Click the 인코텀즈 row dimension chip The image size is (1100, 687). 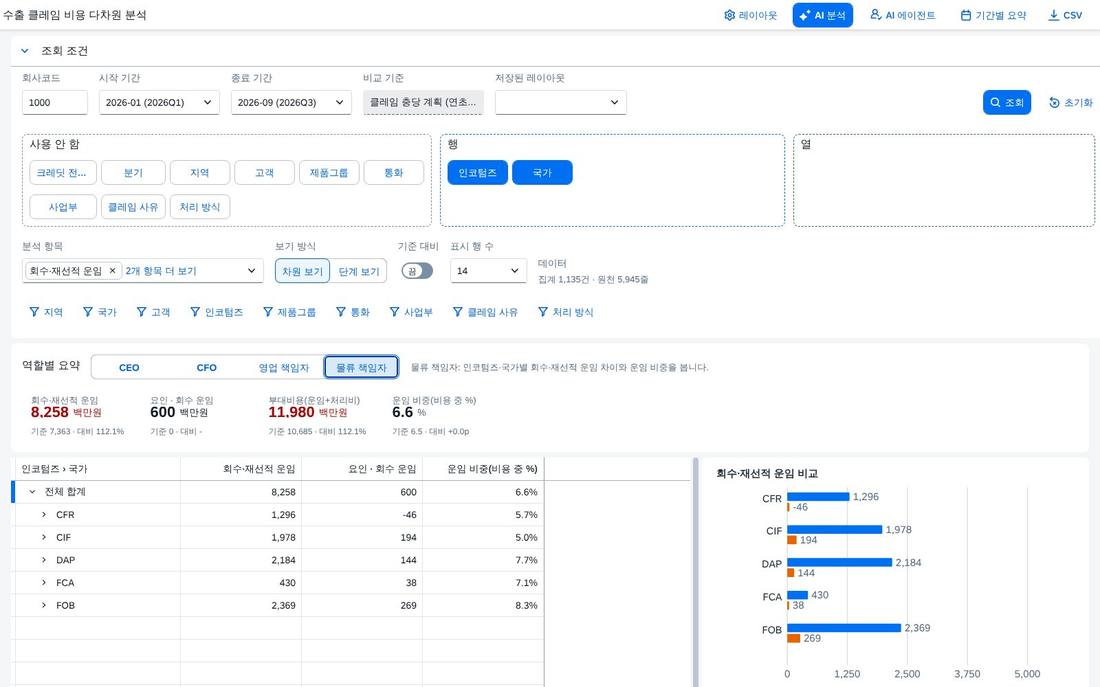(x=477, y=173)
